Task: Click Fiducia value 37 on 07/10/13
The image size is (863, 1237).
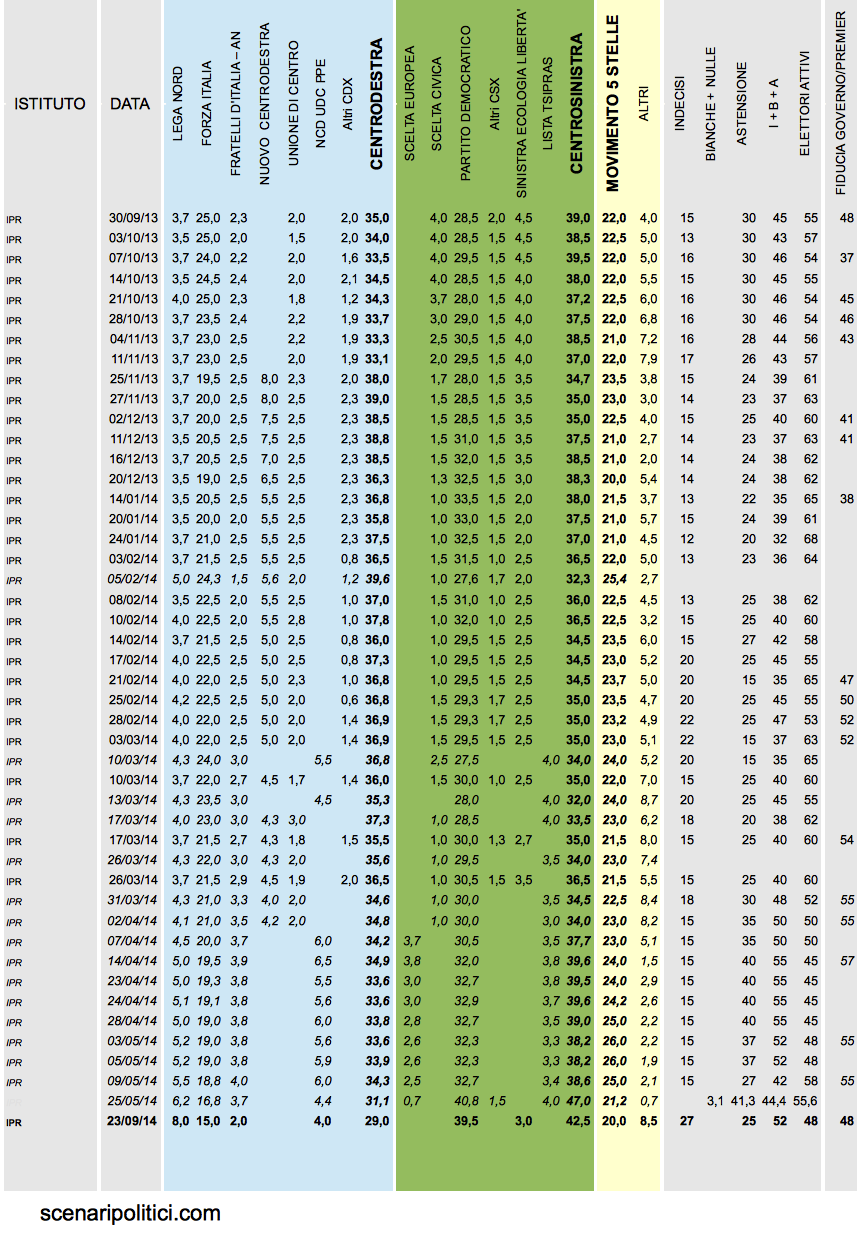Action: [847, 258]
